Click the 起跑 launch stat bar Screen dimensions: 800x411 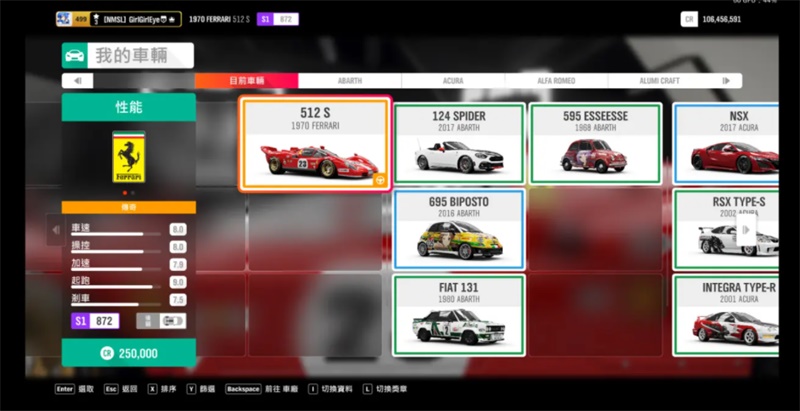[x=116, y=287]
